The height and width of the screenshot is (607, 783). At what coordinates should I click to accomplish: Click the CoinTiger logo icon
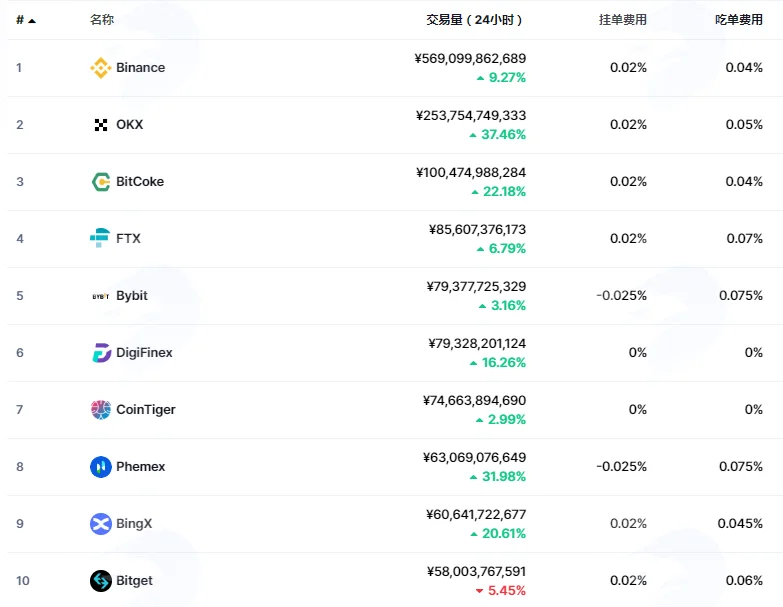click(100, 410)
